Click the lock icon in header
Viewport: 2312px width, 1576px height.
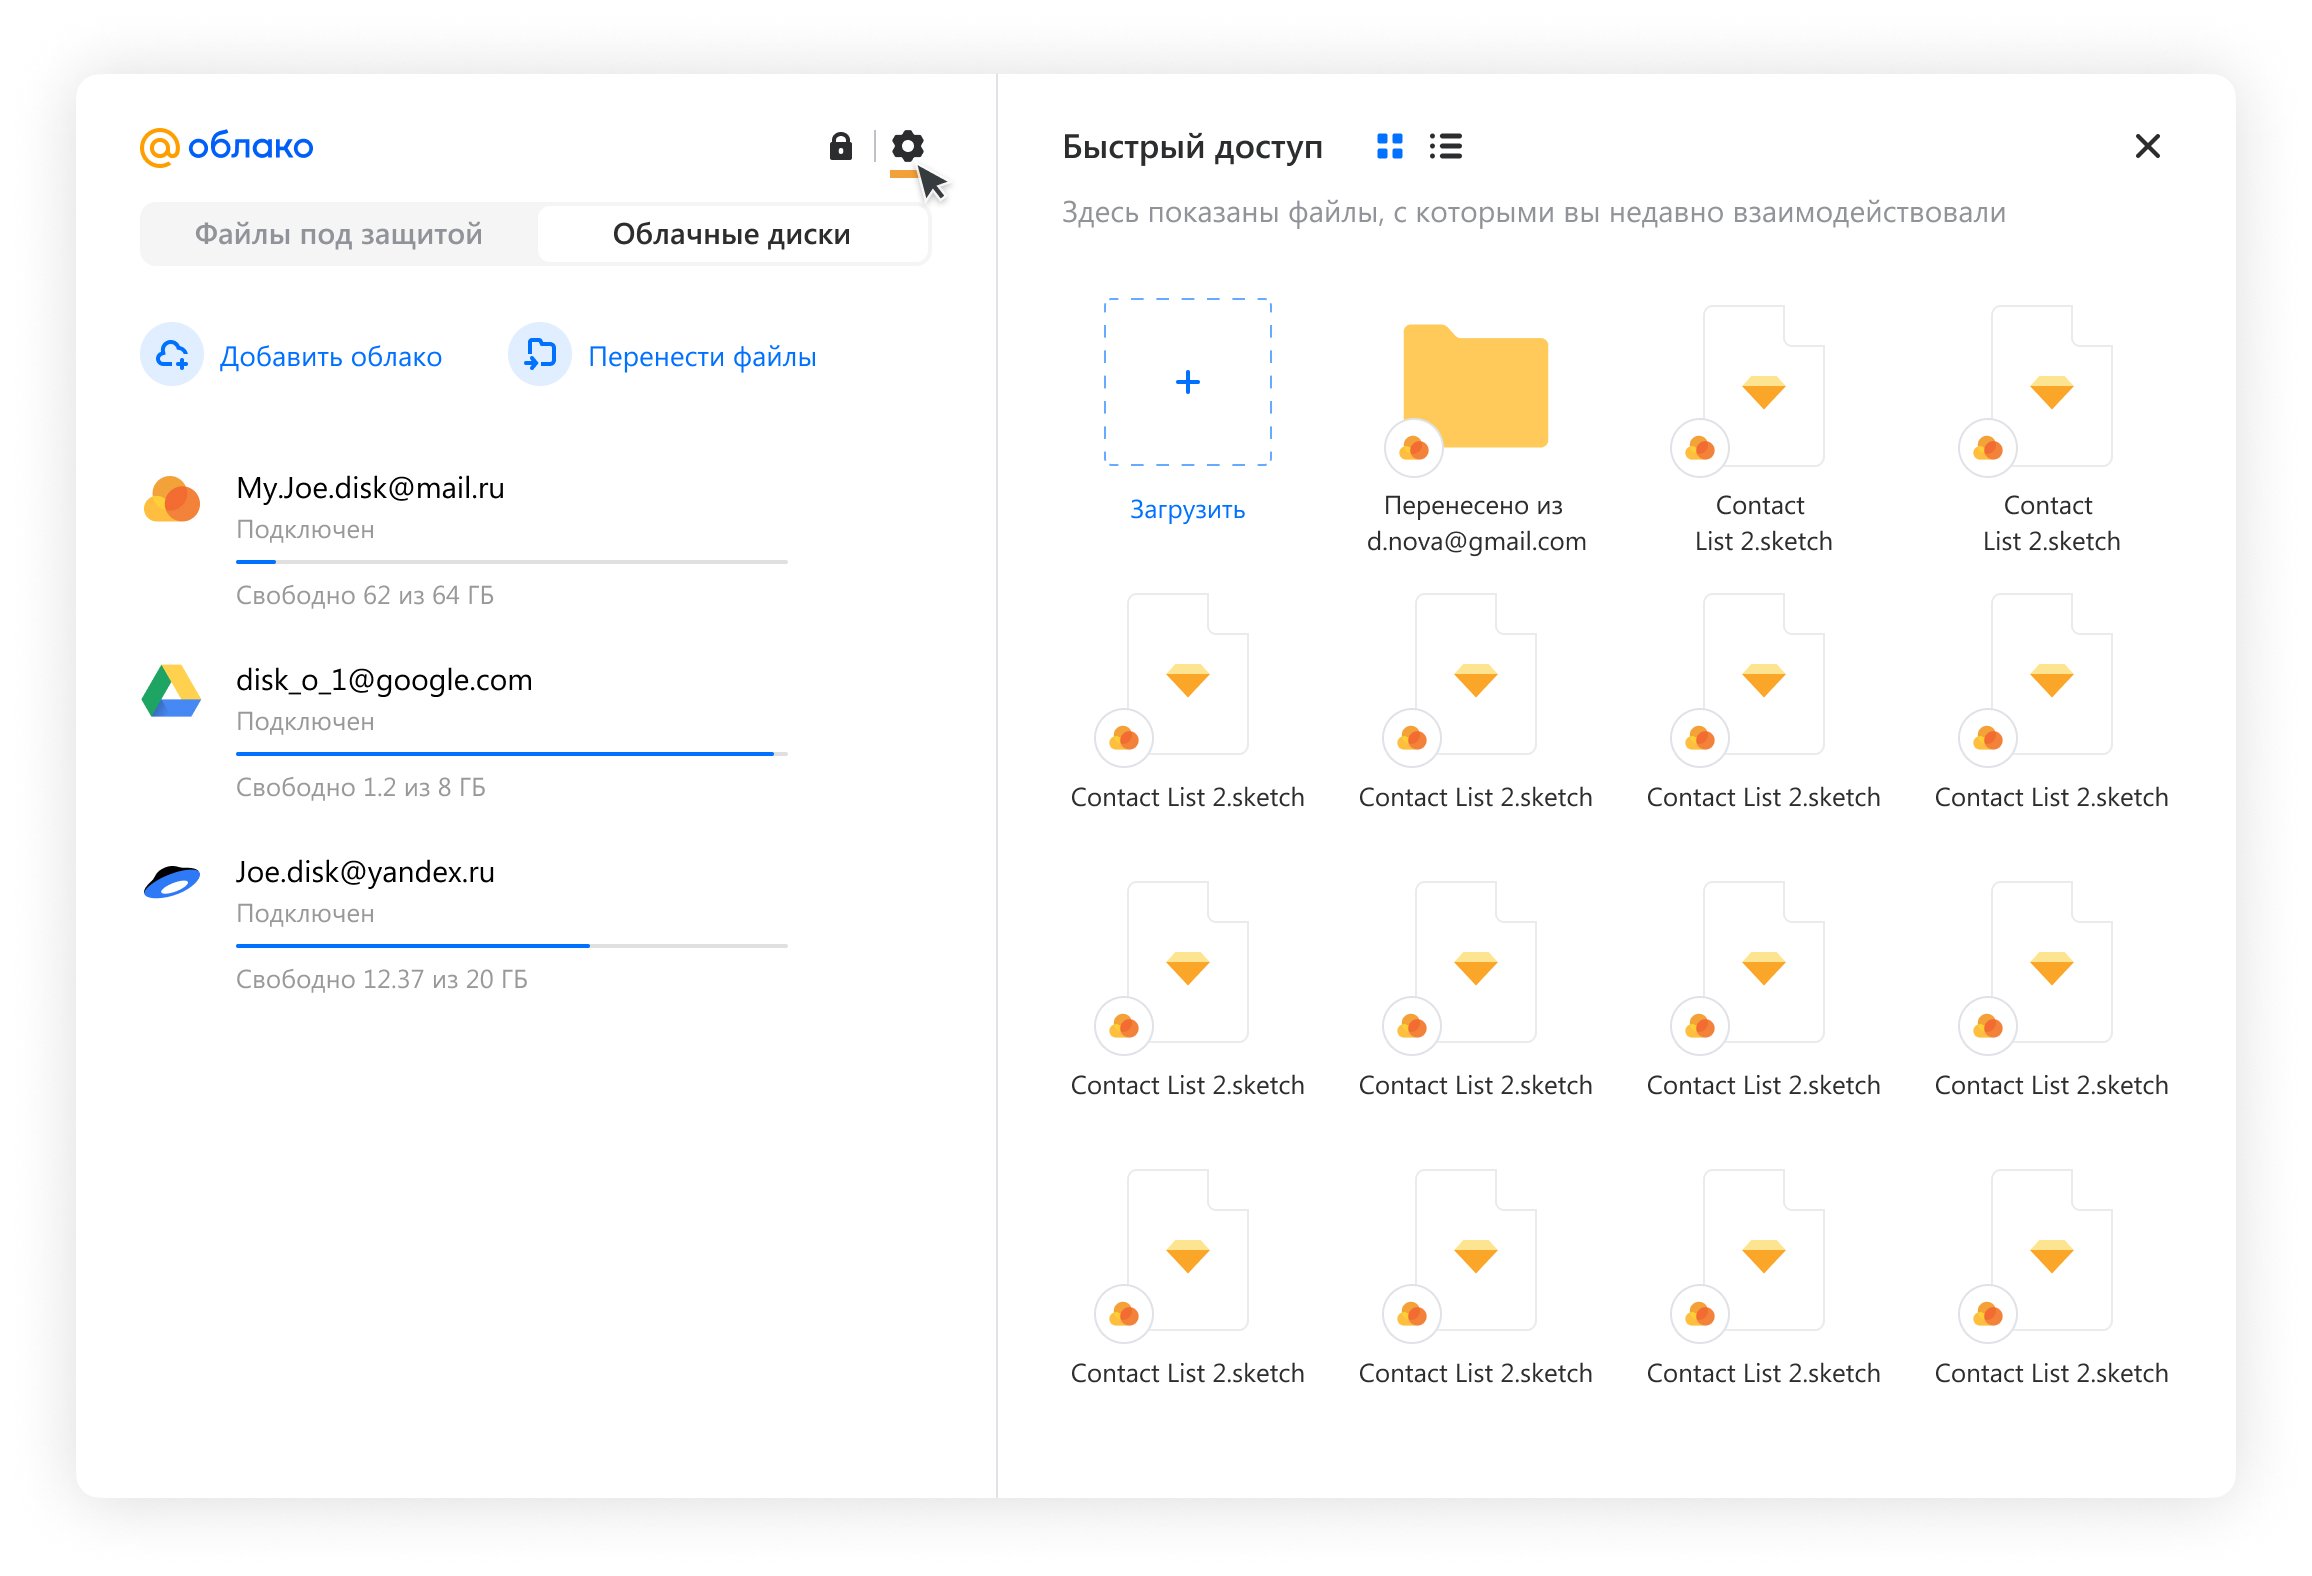[x=840, y=146]
